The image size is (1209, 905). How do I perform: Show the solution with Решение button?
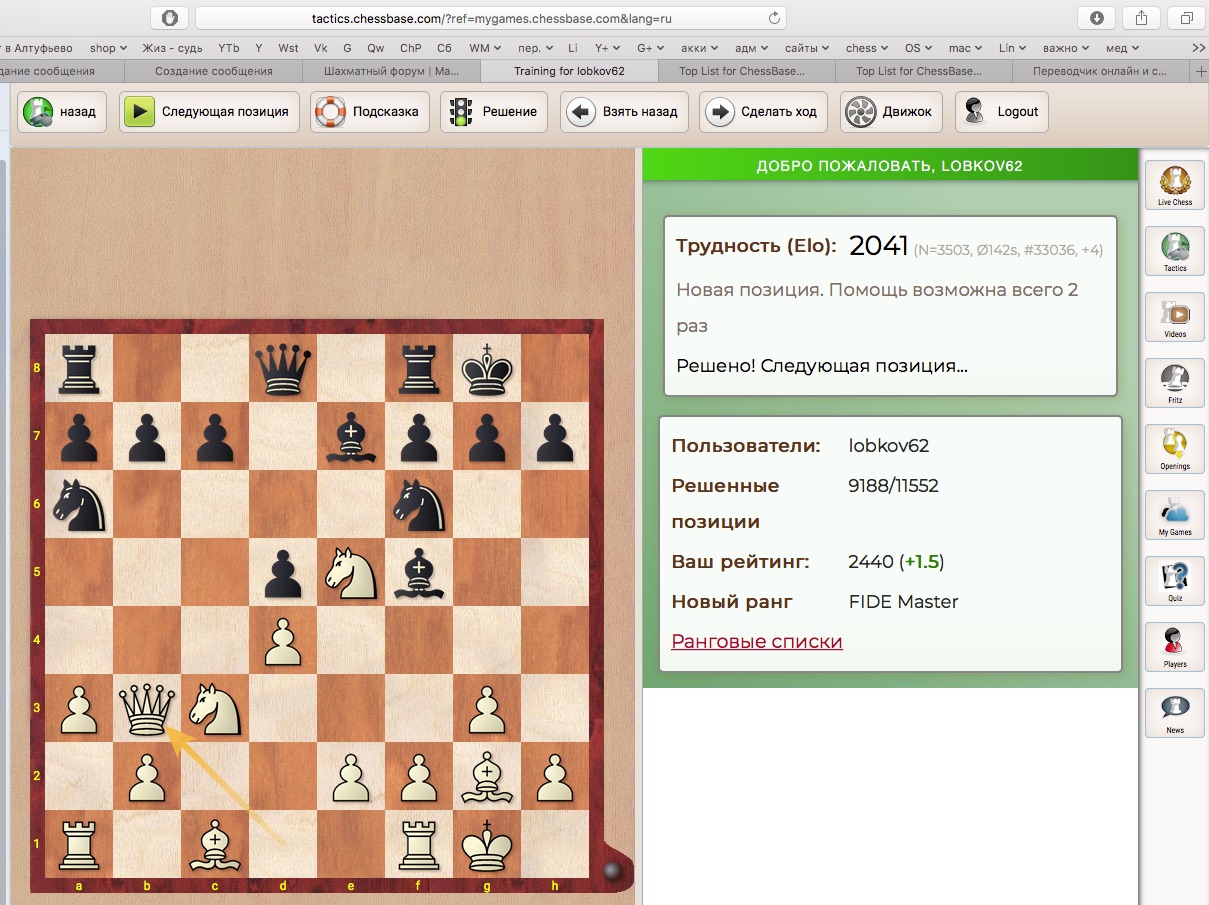click(x=494, y=112)
